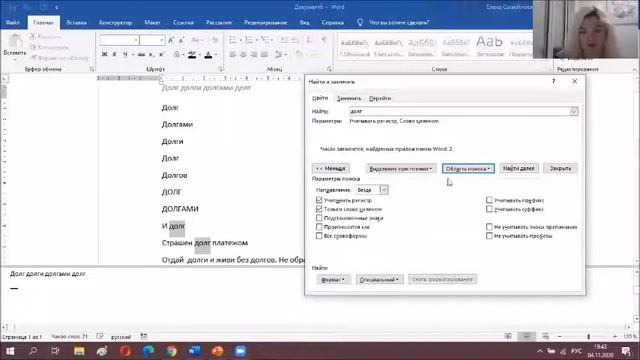The width and height of the screenshot is (640, 360).
Task: Open Windows Start menu
Action: pyautogui.click(x=10, y=351)
